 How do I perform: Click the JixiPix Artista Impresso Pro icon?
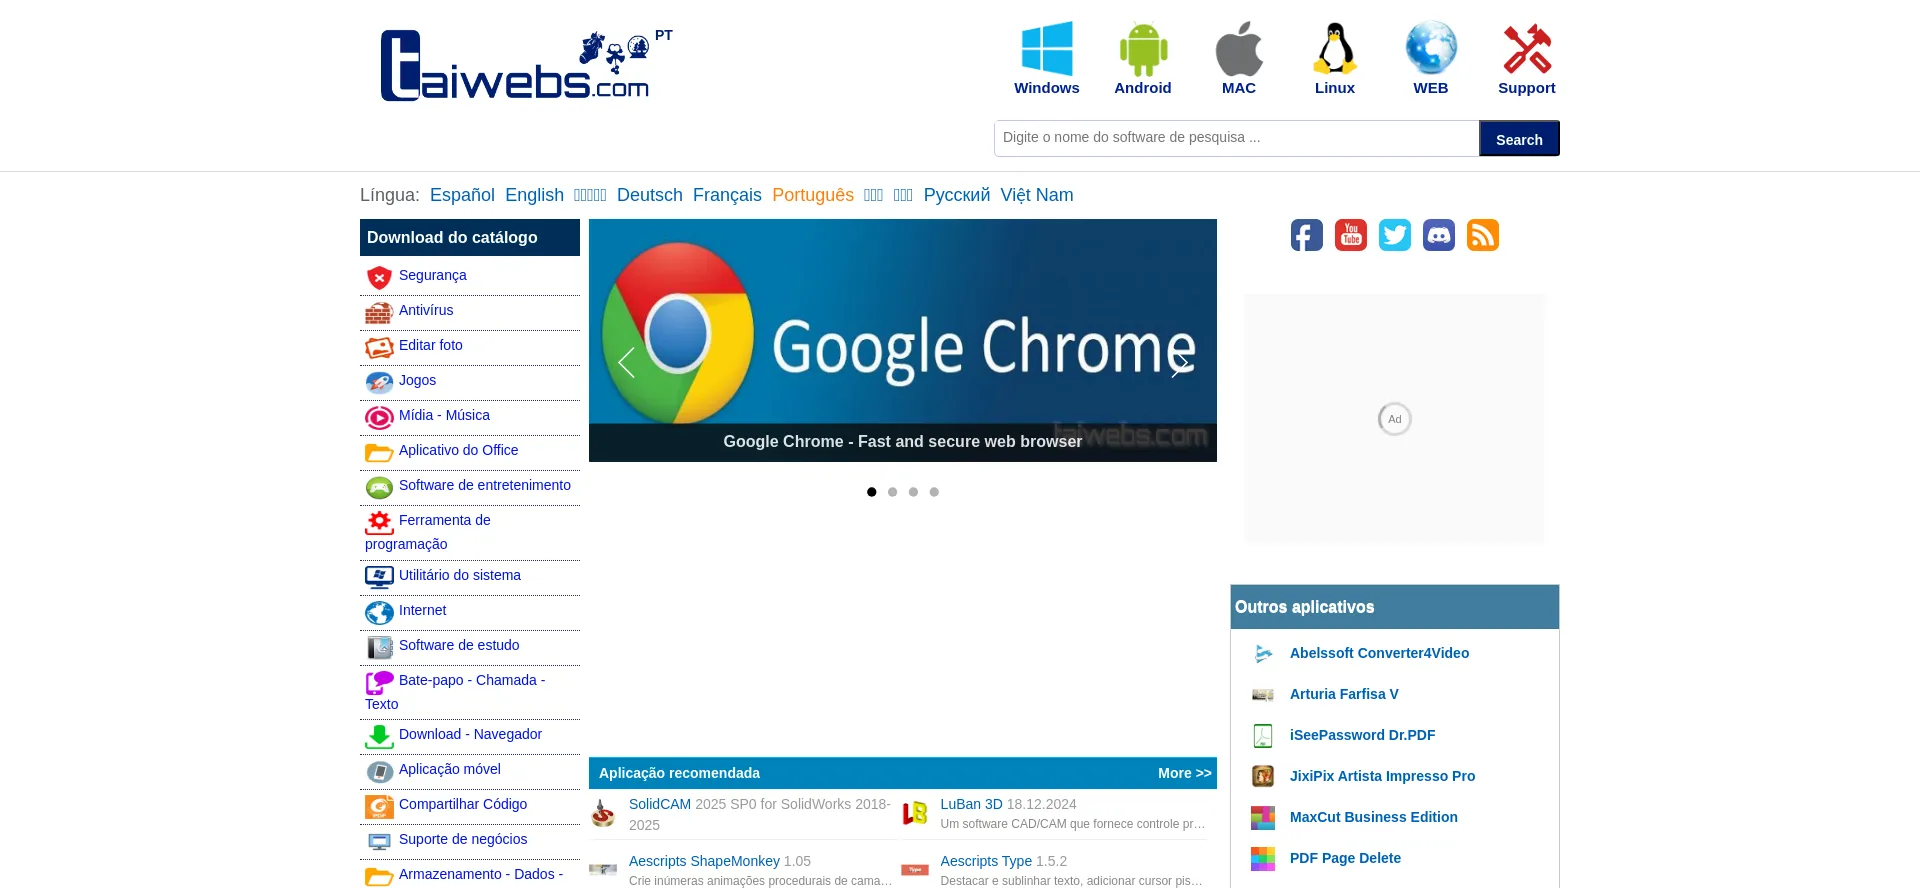1263,776
